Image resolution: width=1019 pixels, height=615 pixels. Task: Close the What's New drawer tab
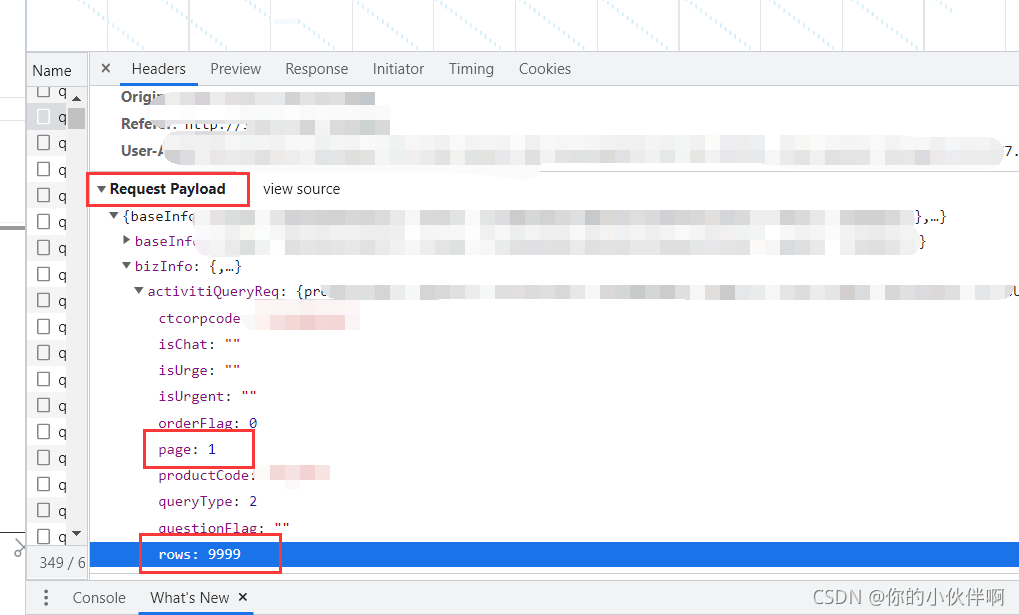[243, 597]
